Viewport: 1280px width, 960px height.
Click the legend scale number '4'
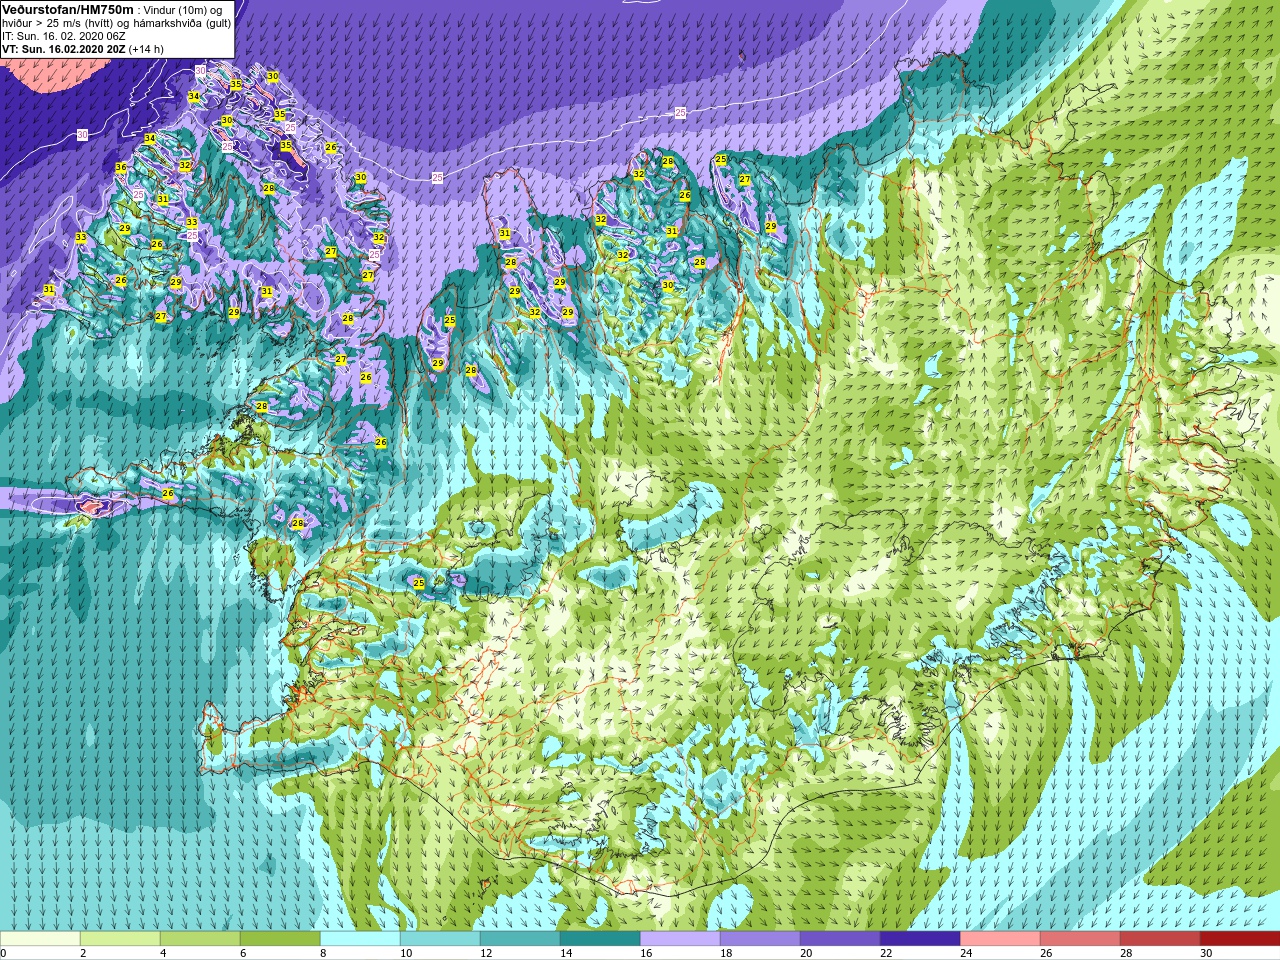coord(163,953)
